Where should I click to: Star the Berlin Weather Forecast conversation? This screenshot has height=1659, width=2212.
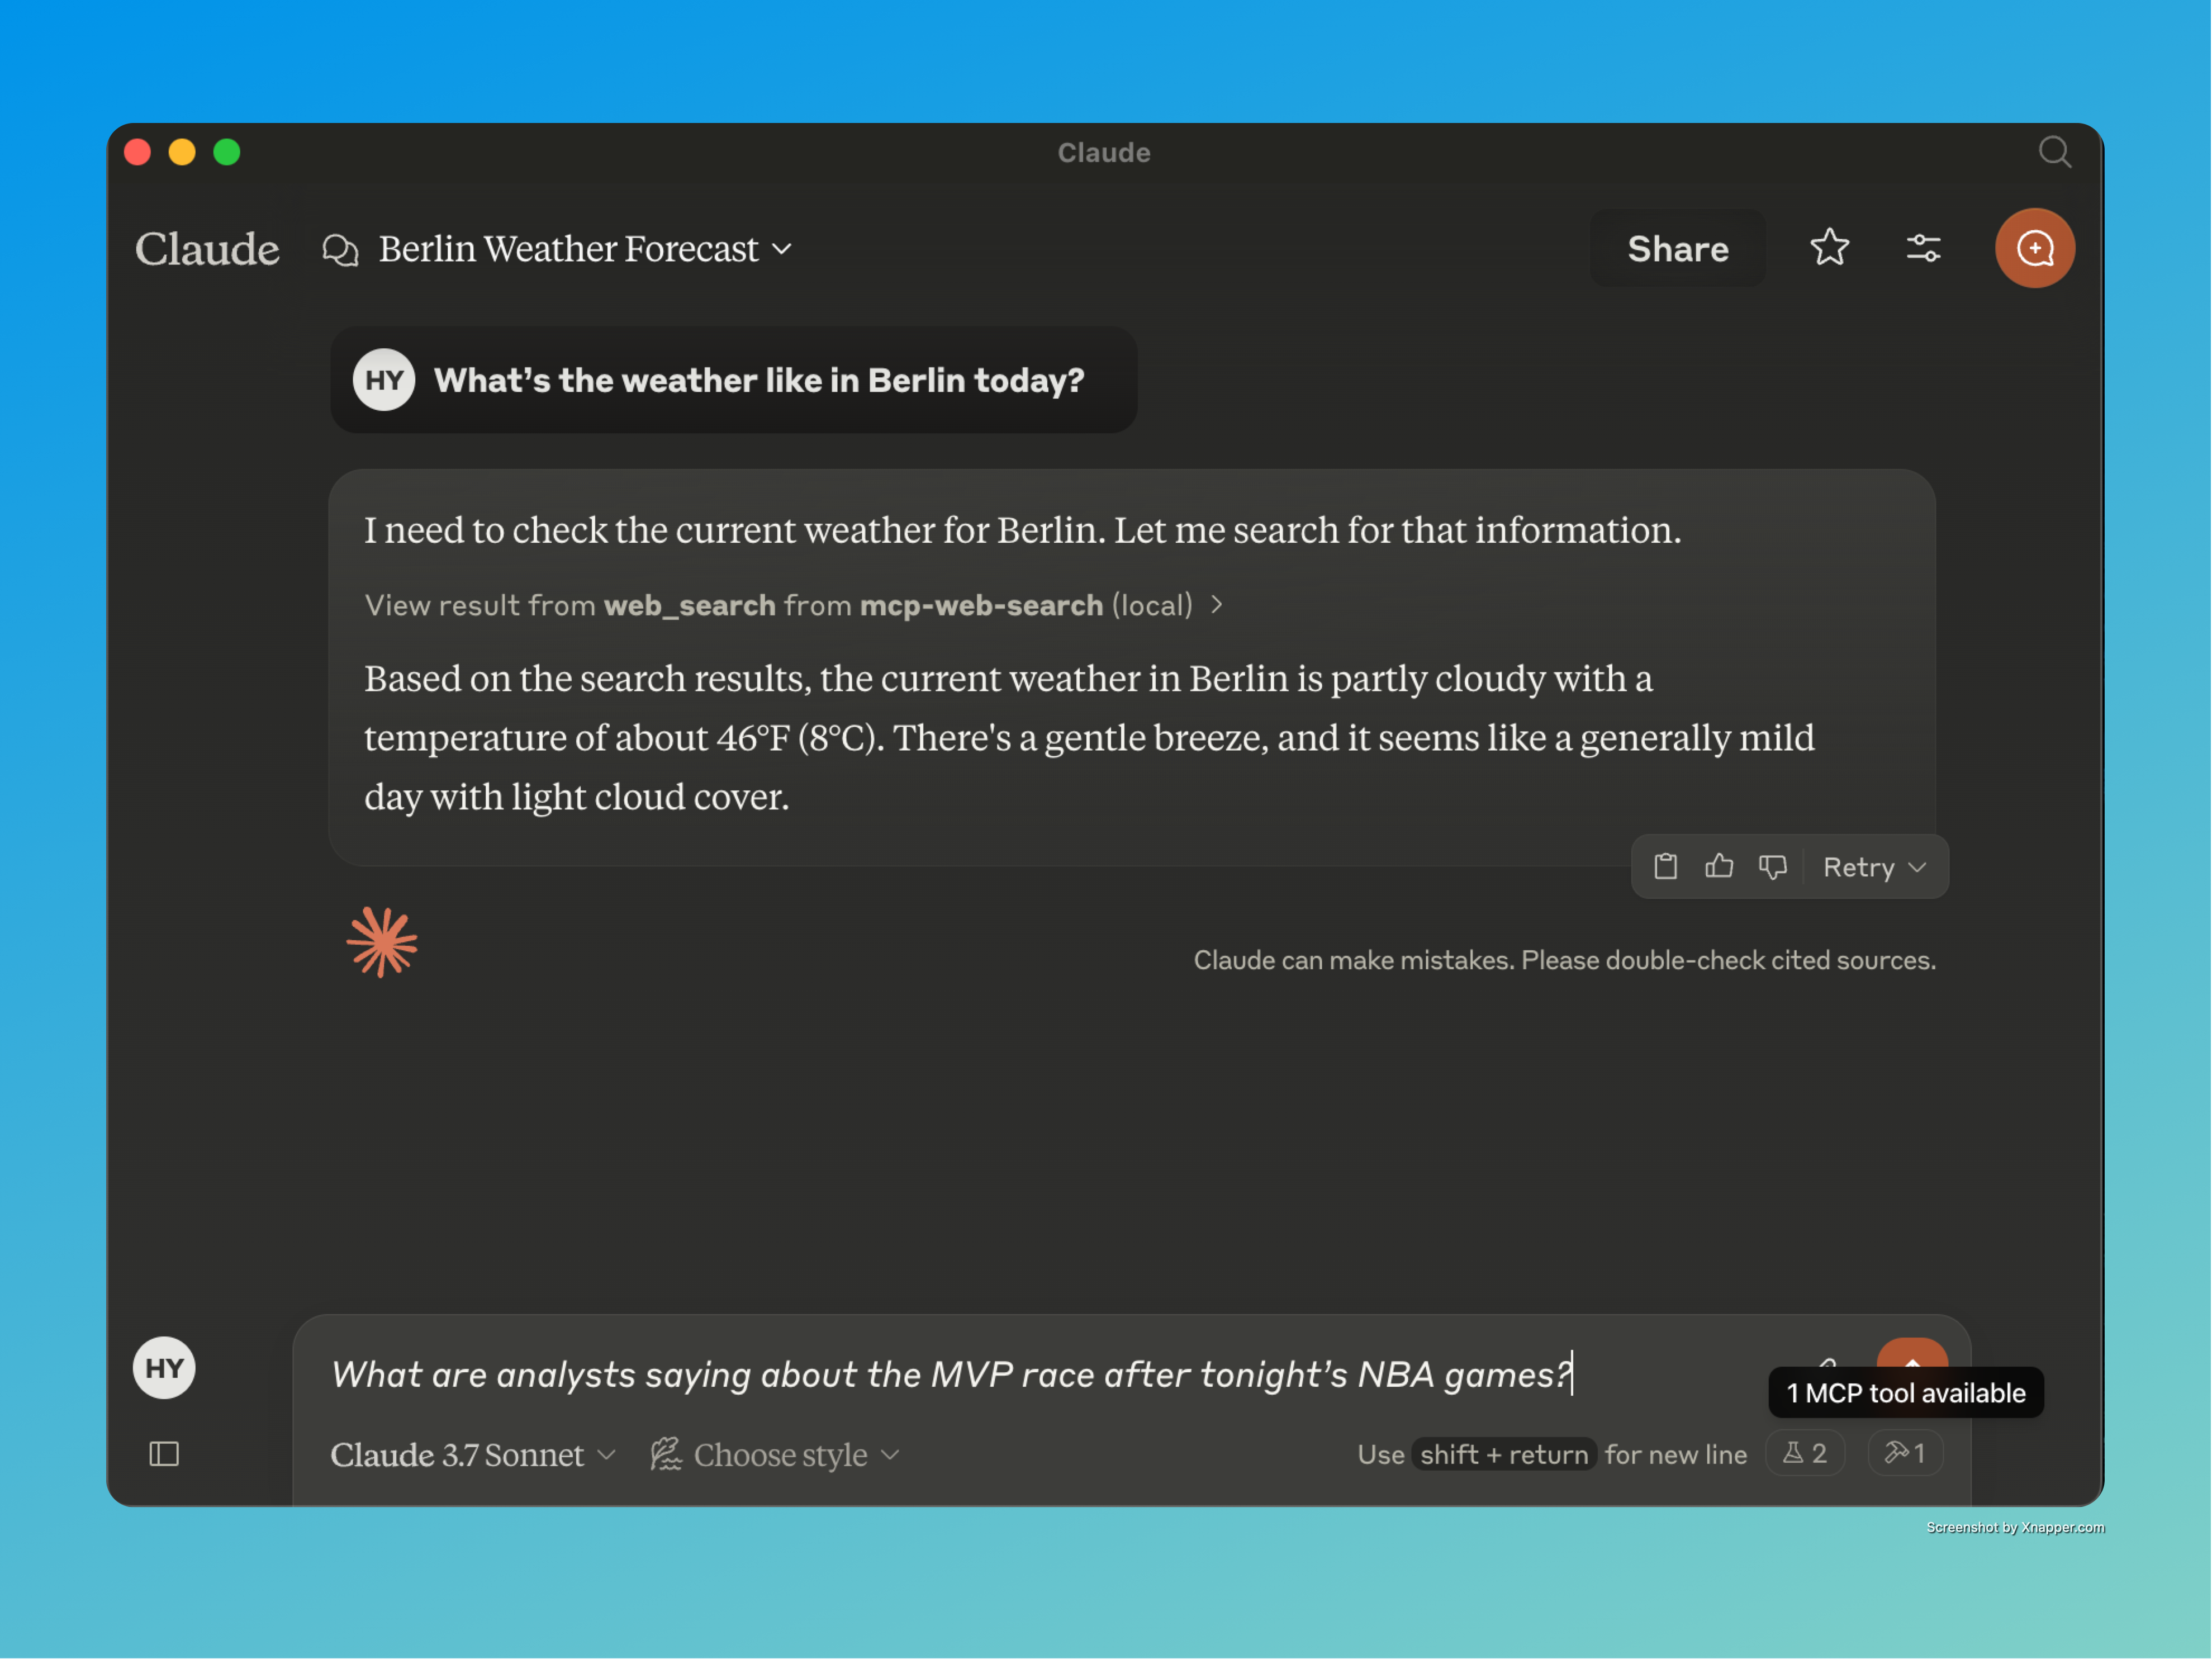(x=1830, y=248)
